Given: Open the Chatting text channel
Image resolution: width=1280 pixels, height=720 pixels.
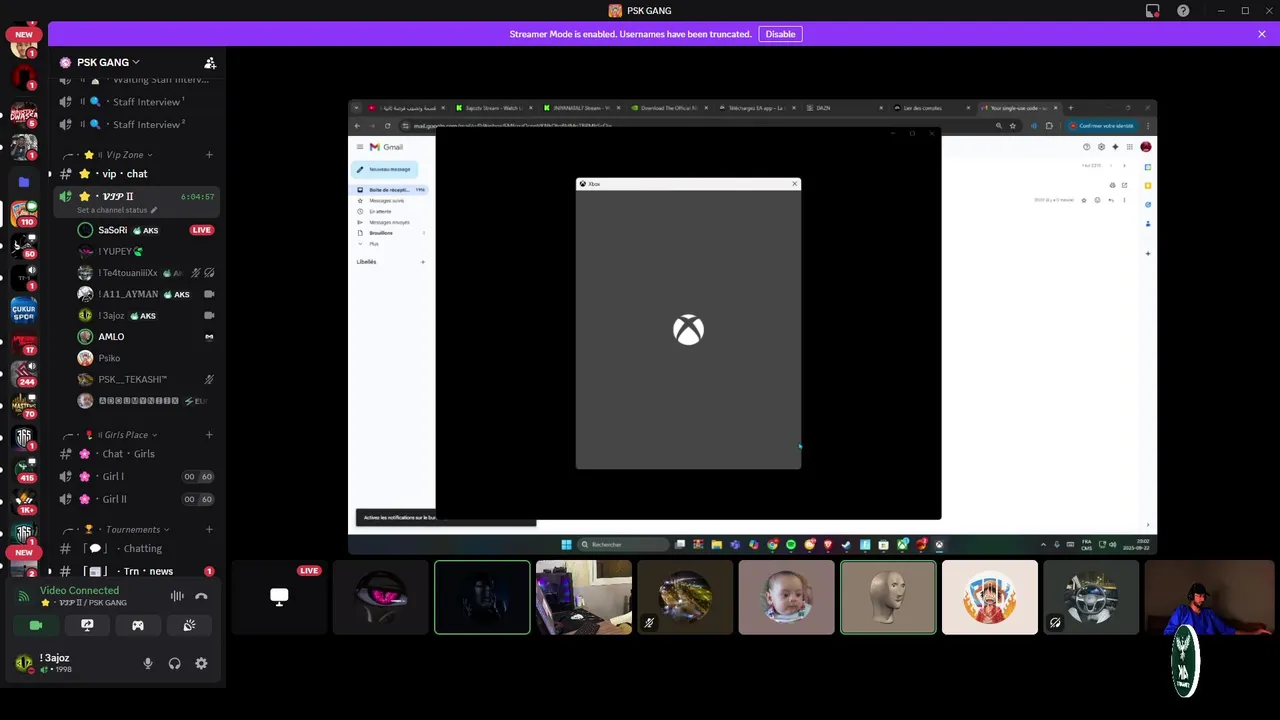Looking at the screenshot, I should point(135,549).
